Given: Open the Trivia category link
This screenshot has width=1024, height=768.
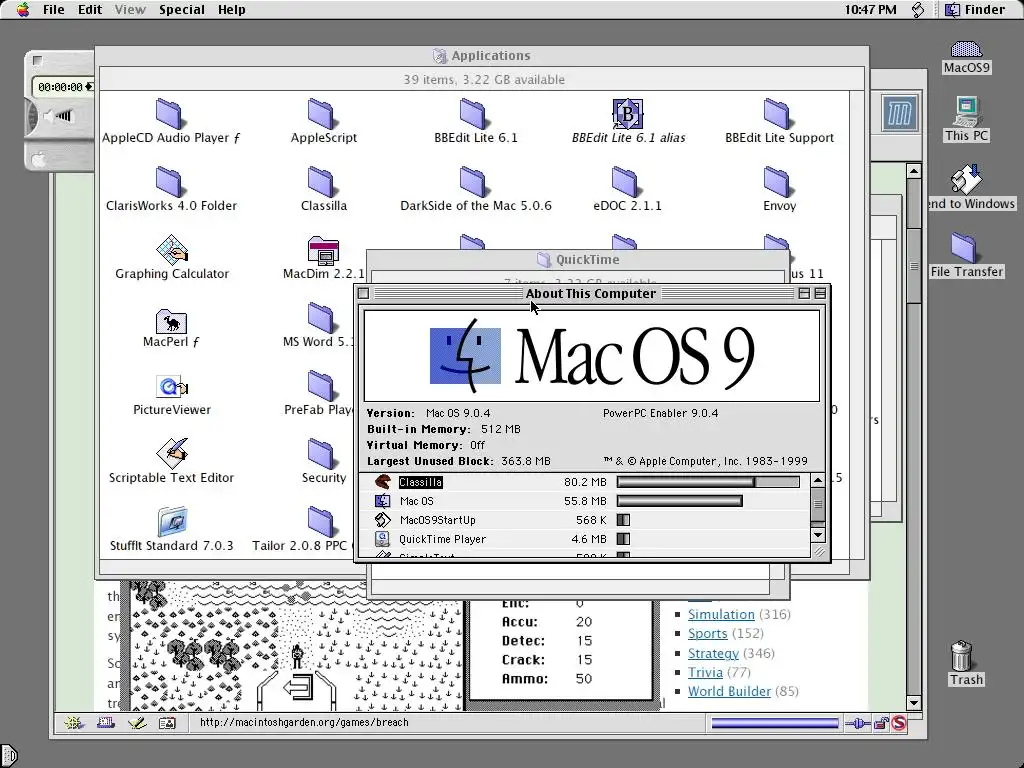Looking at the screenshot, I should [705, 672].
